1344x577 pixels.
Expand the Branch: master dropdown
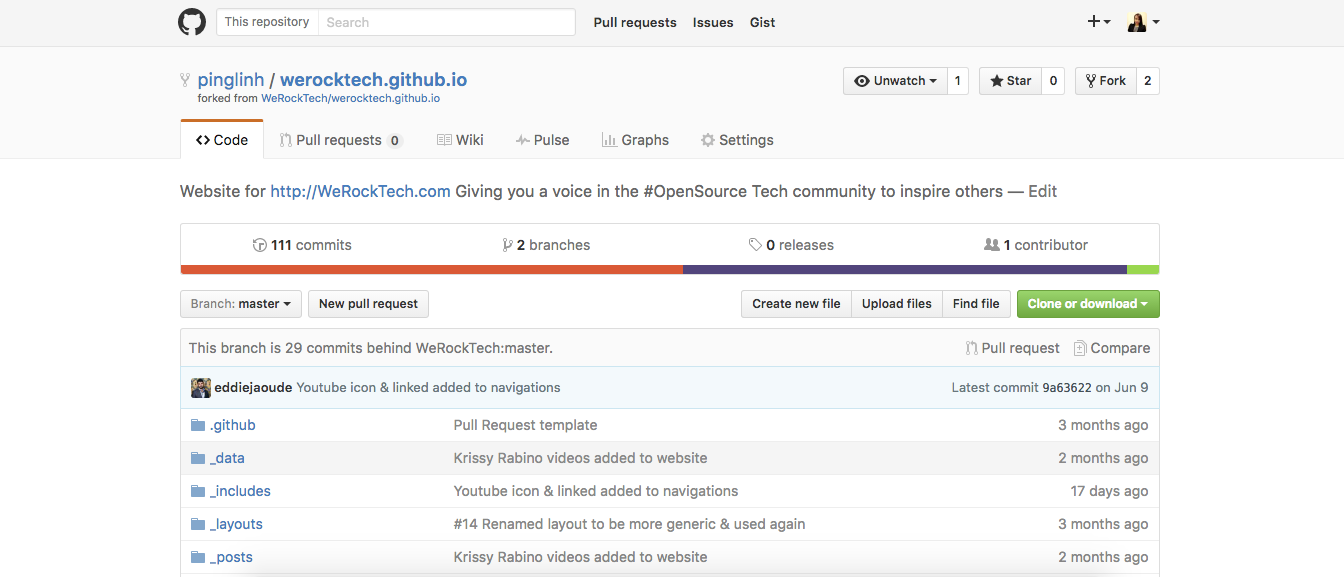(241, 304)
